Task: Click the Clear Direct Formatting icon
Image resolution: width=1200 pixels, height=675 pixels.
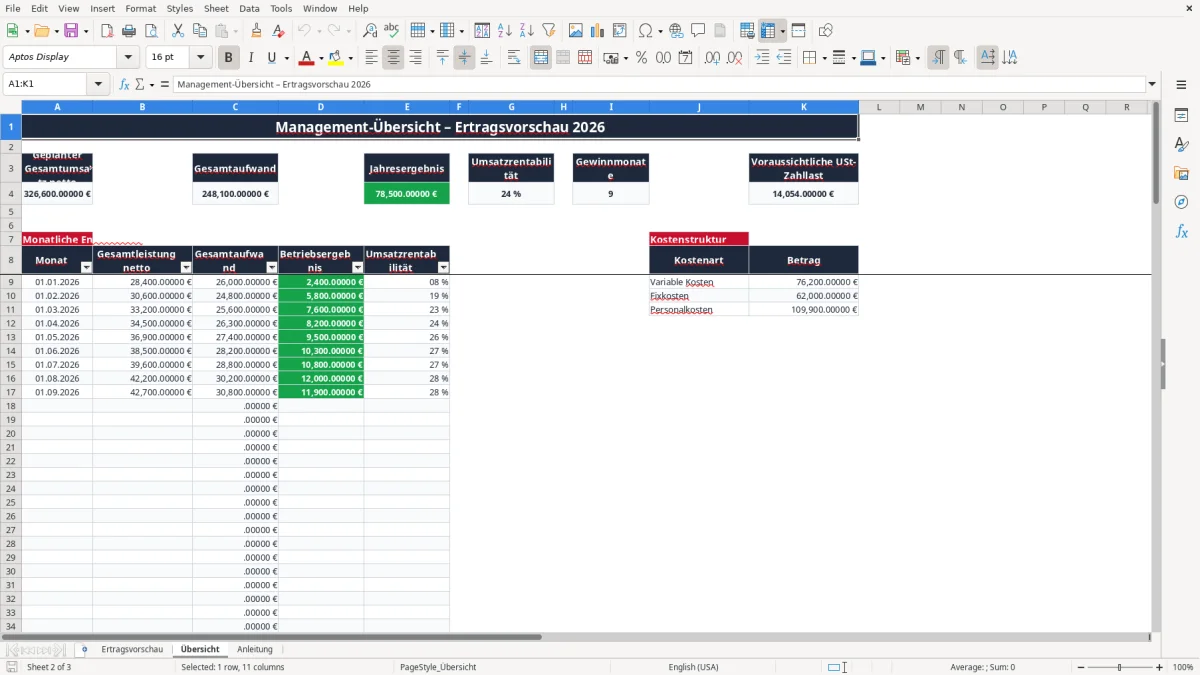Action: 279,31
